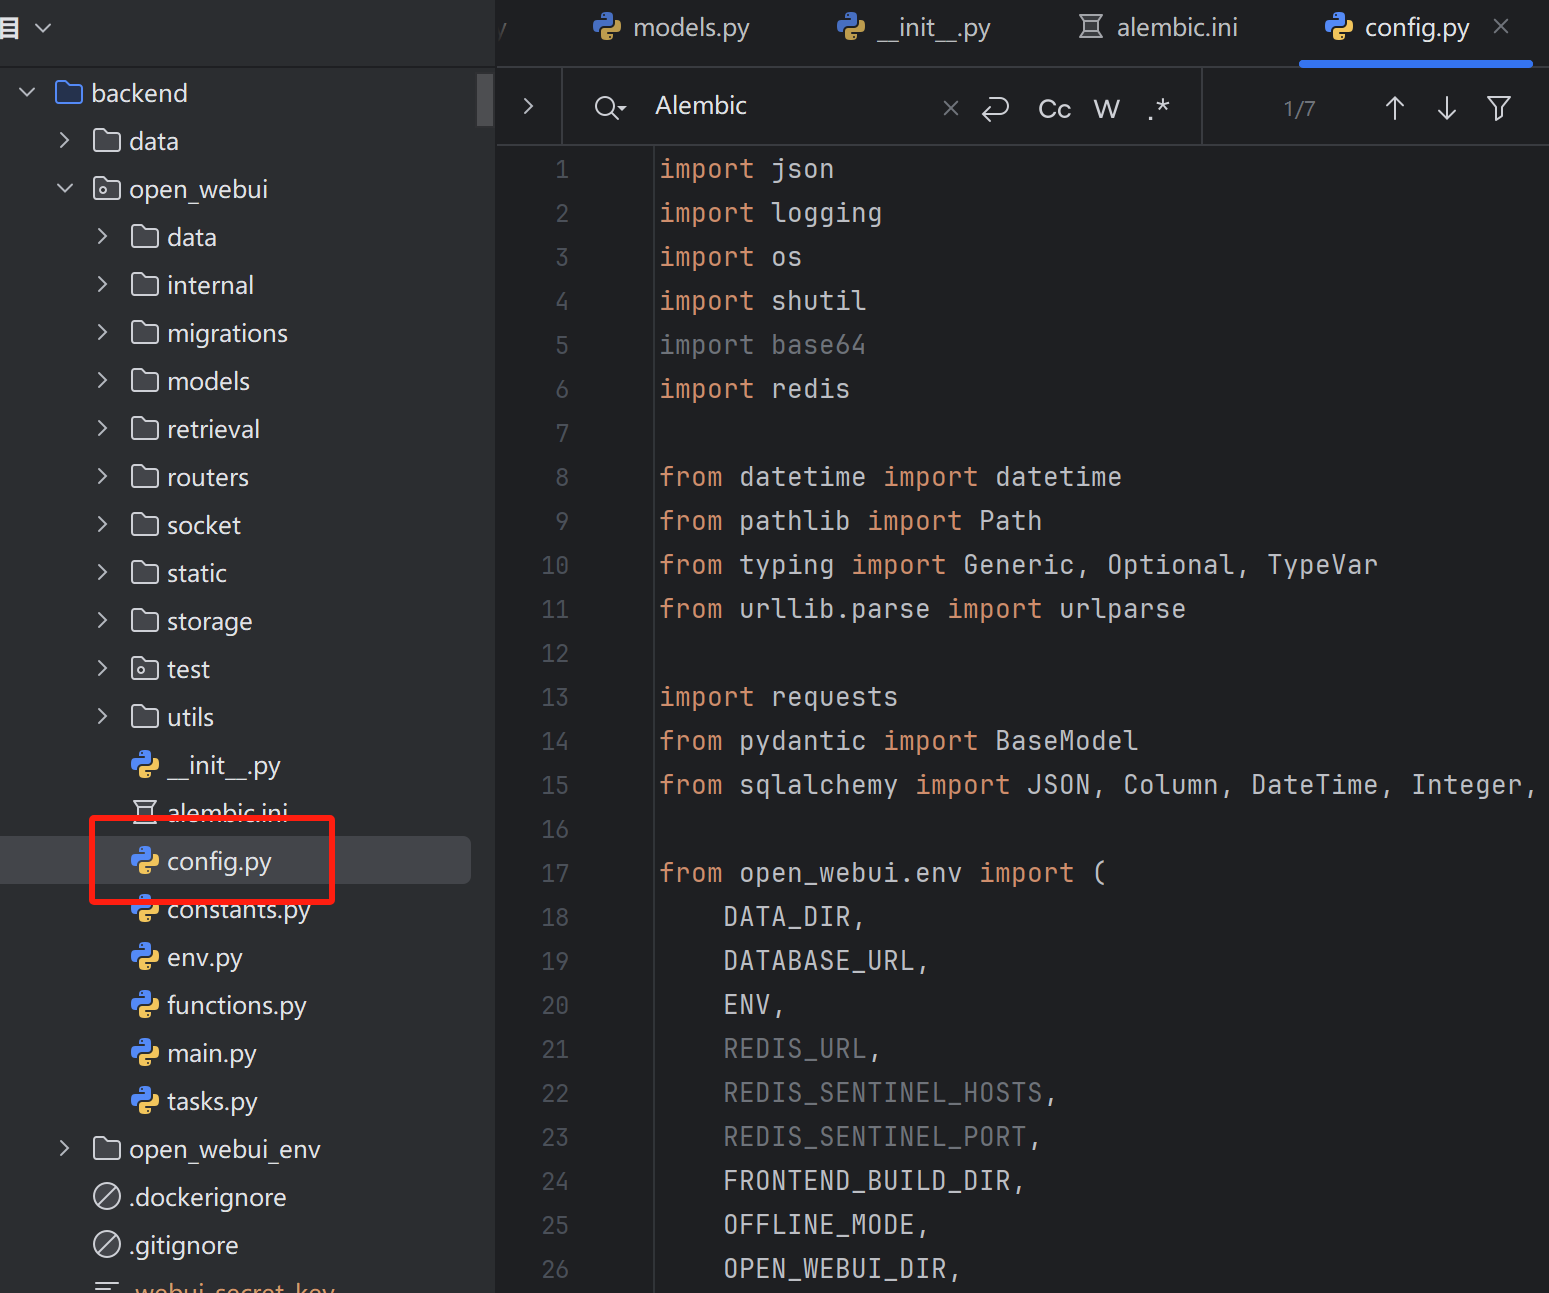
Task: Clear the Alembic search query
Action: click(x=950, y=107)
